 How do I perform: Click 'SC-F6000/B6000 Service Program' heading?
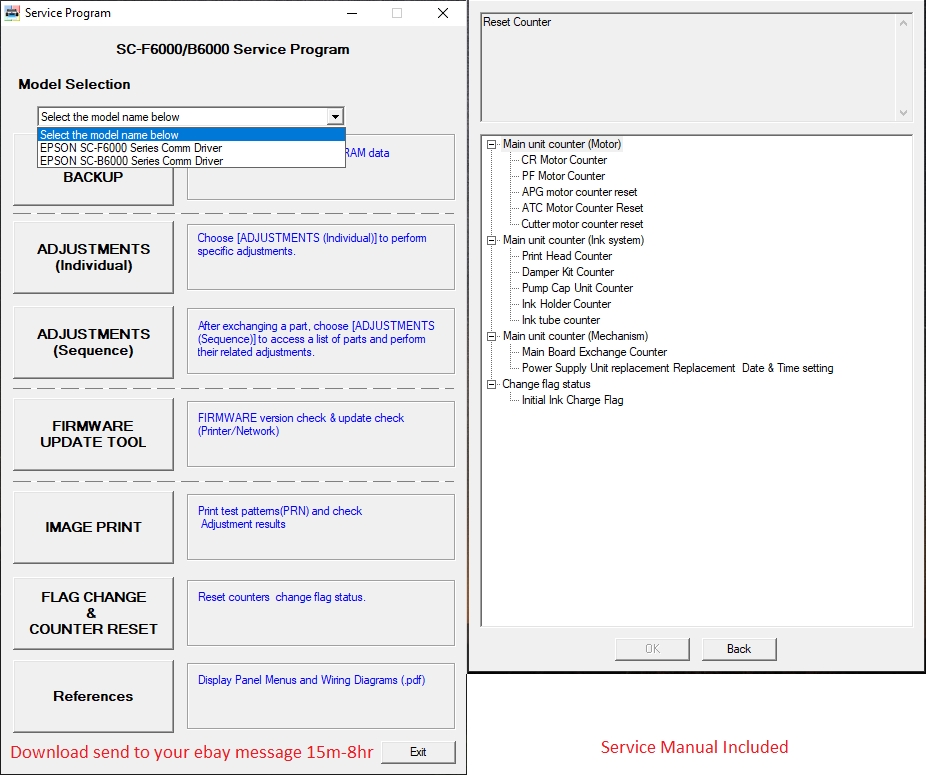coord(233,50)
